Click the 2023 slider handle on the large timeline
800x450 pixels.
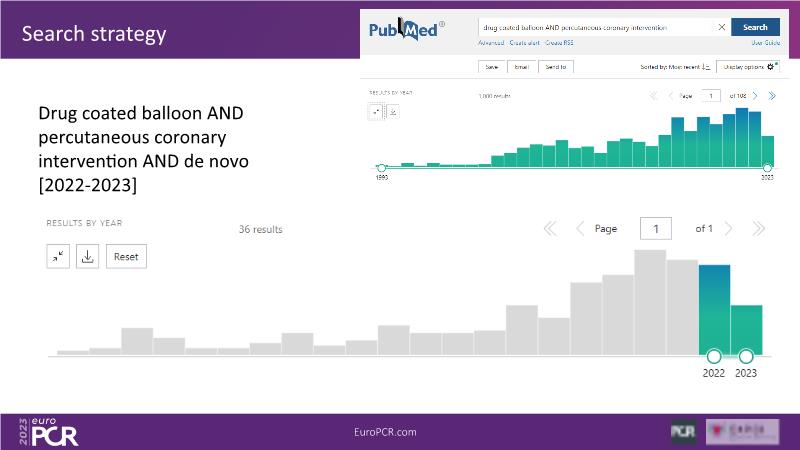[x=746, y=356]
